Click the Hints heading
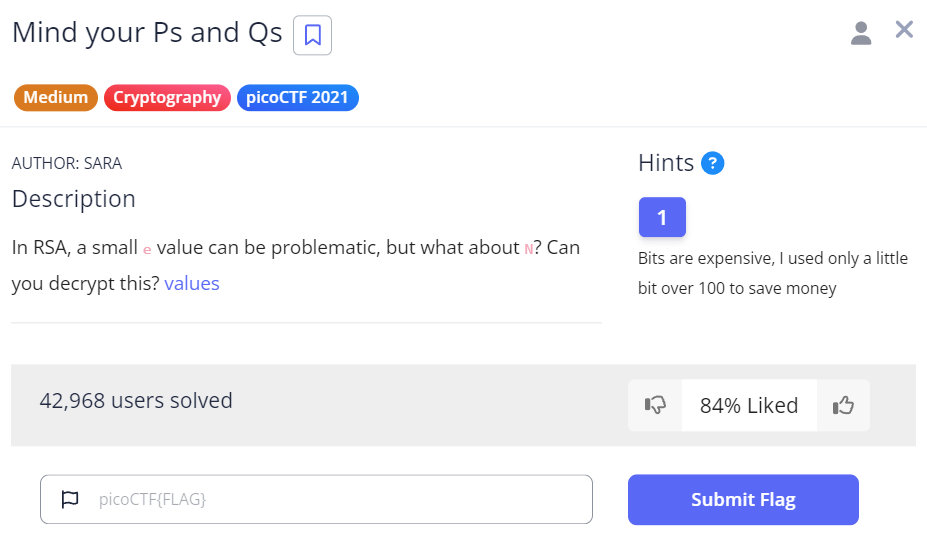Screen dimensions: 927x545 click(666, 163)
